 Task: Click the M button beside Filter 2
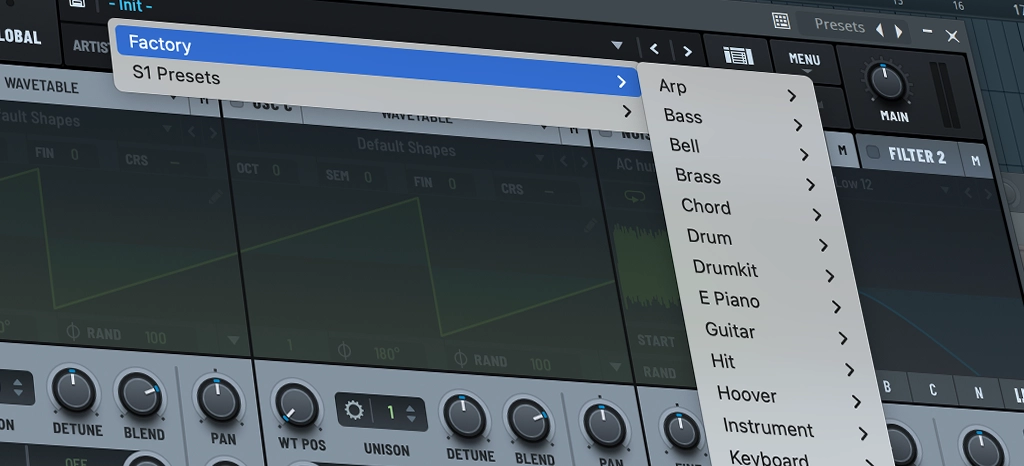976,161
